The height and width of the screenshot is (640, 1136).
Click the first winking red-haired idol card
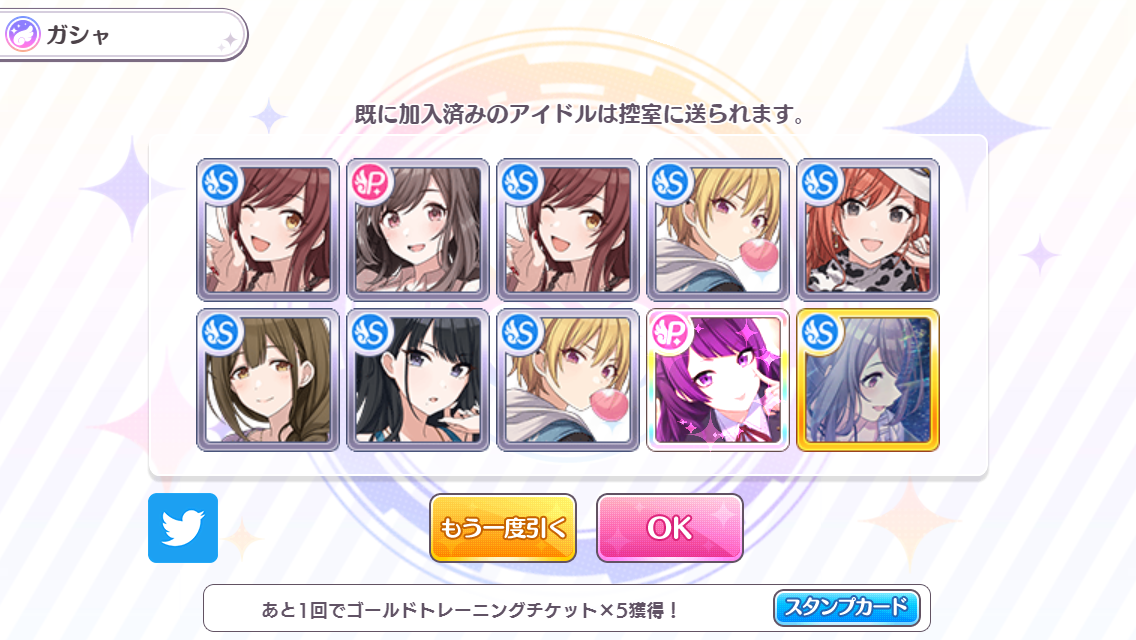point(268,229)
